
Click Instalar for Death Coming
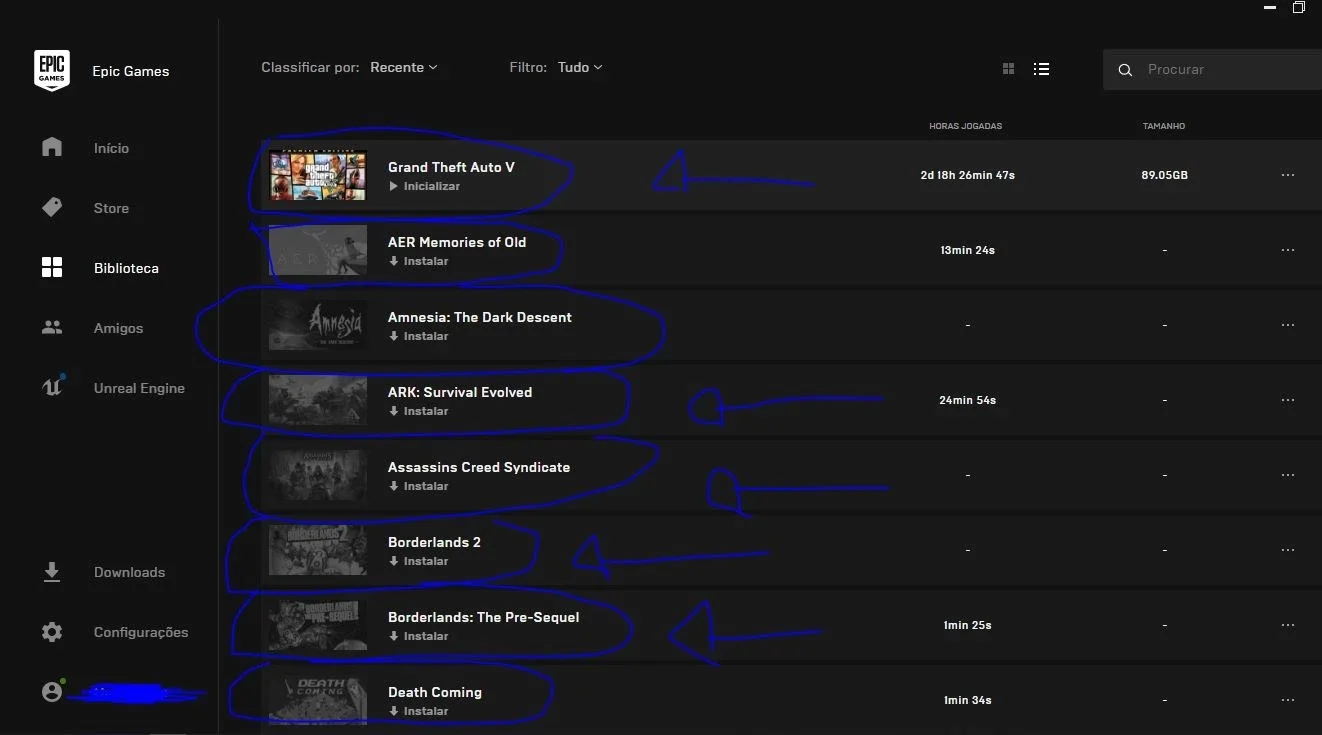pyautogui.click(x=418, y=711)
